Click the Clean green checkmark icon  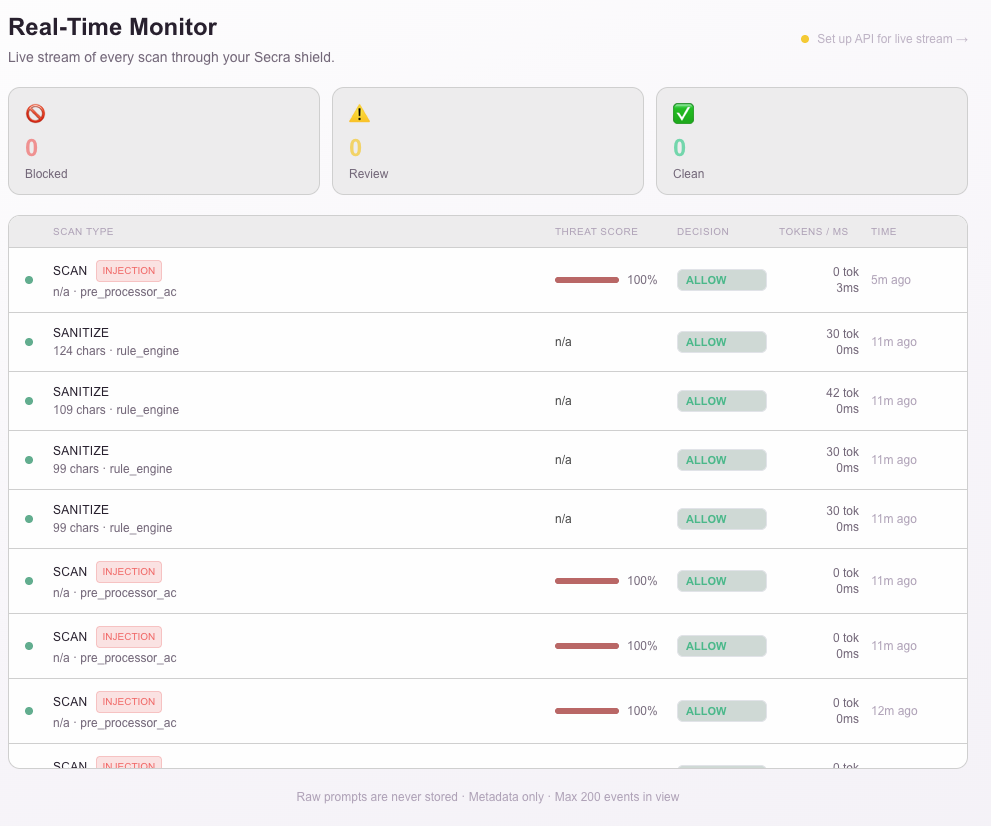coord(683,113)
